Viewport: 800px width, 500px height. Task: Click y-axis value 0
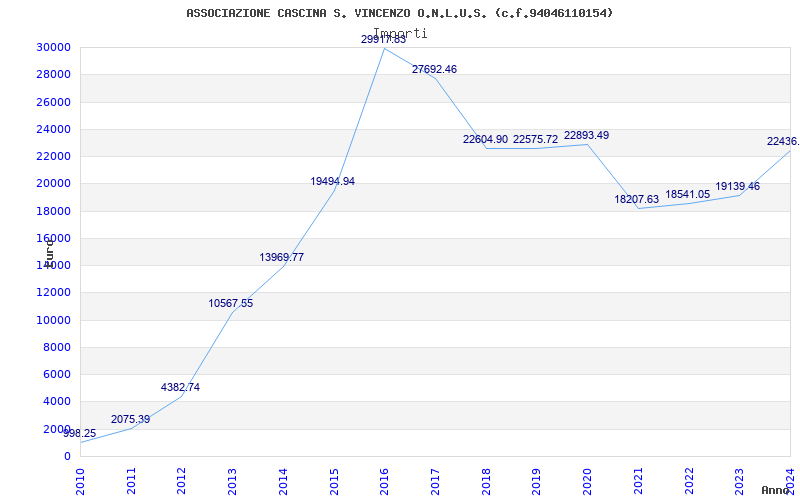pyautogui.click(x=67, y=457)
